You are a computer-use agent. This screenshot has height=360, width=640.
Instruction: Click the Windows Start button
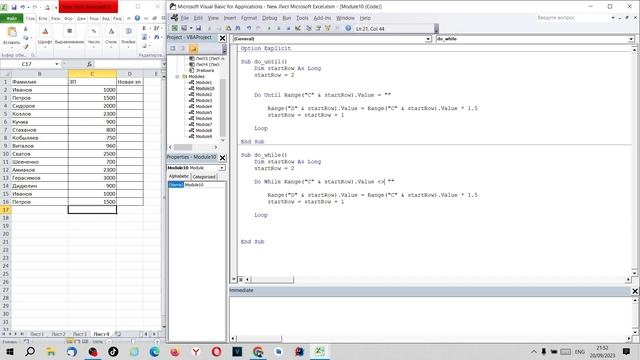click(9, 351)
